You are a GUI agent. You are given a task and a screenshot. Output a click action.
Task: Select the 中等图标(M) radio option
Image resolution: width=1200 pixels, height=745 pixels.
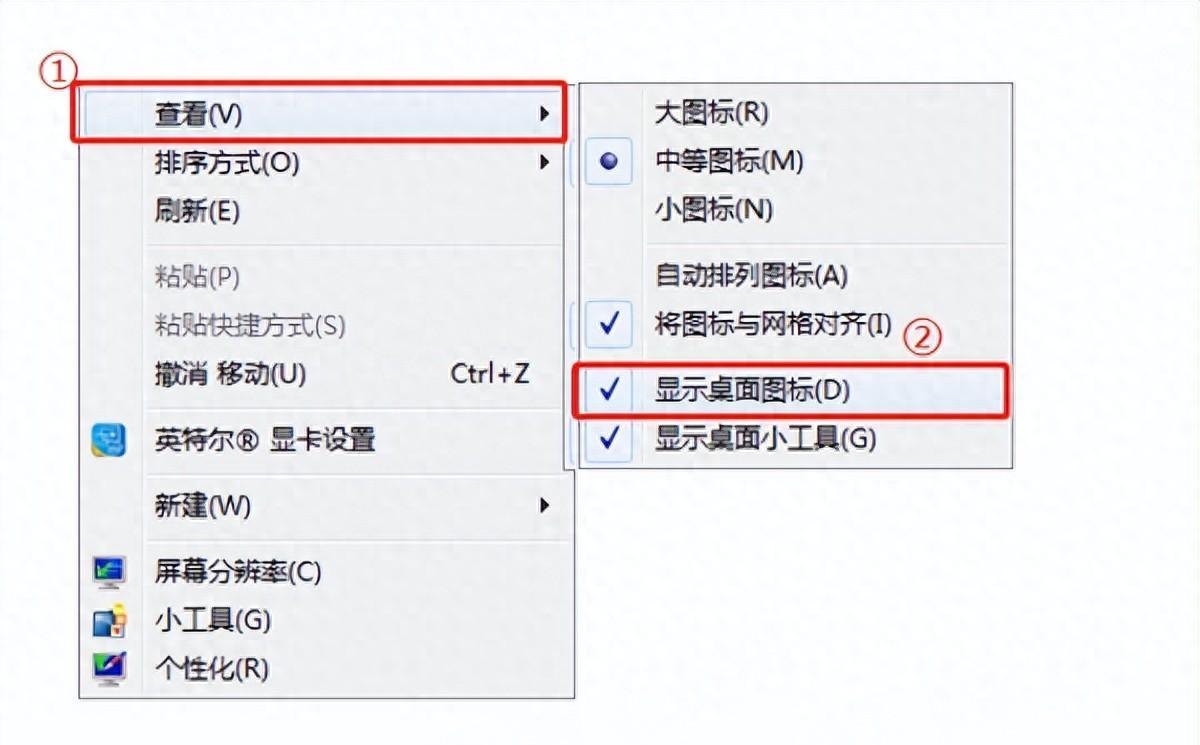(x=728, y=161)
